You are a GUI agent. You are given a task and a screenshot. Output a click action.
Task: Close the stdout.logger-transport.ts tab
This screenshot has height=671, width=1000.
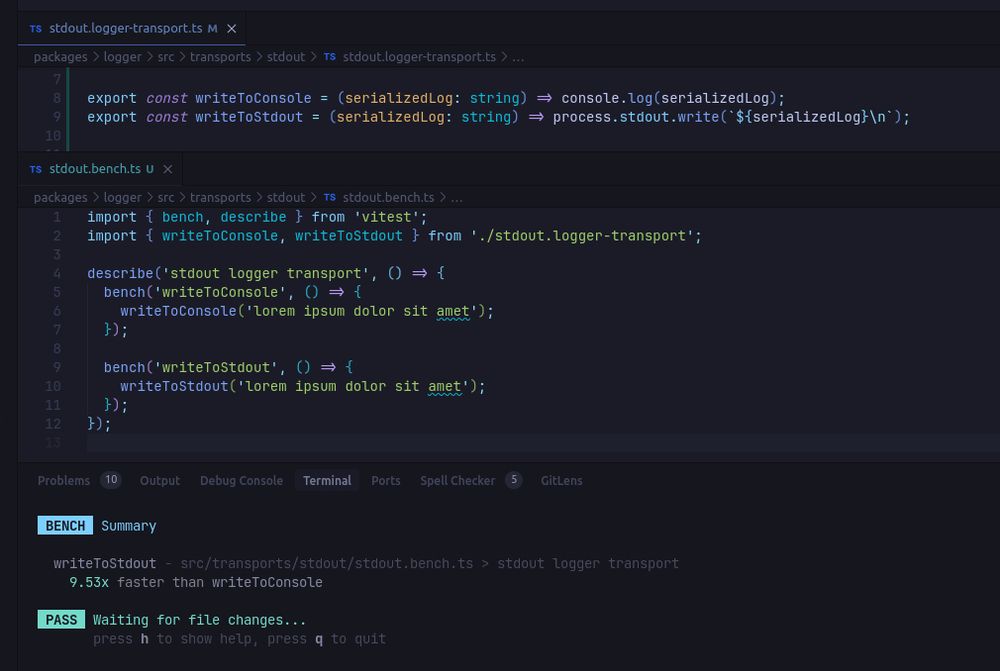(x=232, y=29)
